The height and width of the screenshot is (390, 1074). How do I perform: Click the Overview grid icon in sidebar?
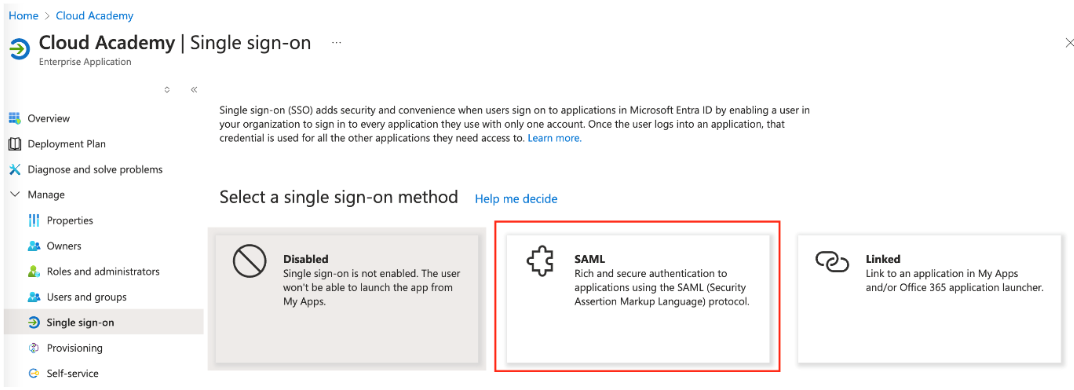[x=14, y=119]
